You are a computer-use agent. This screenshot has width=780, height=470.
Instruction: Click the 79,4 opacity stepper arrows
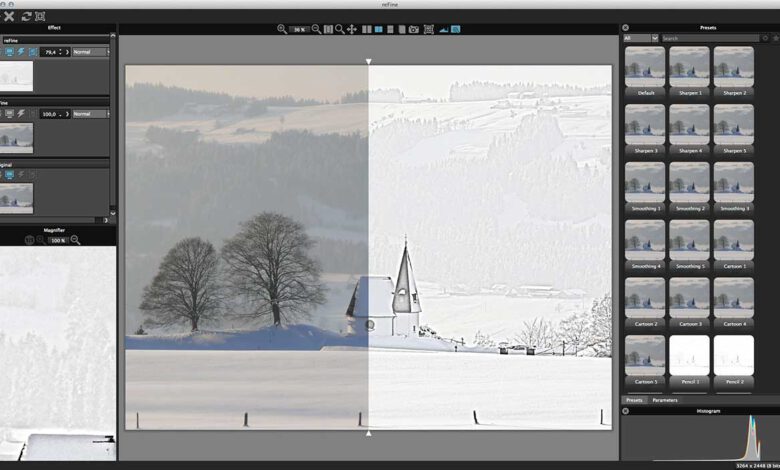pyautogui.click(x=60, y=52)
